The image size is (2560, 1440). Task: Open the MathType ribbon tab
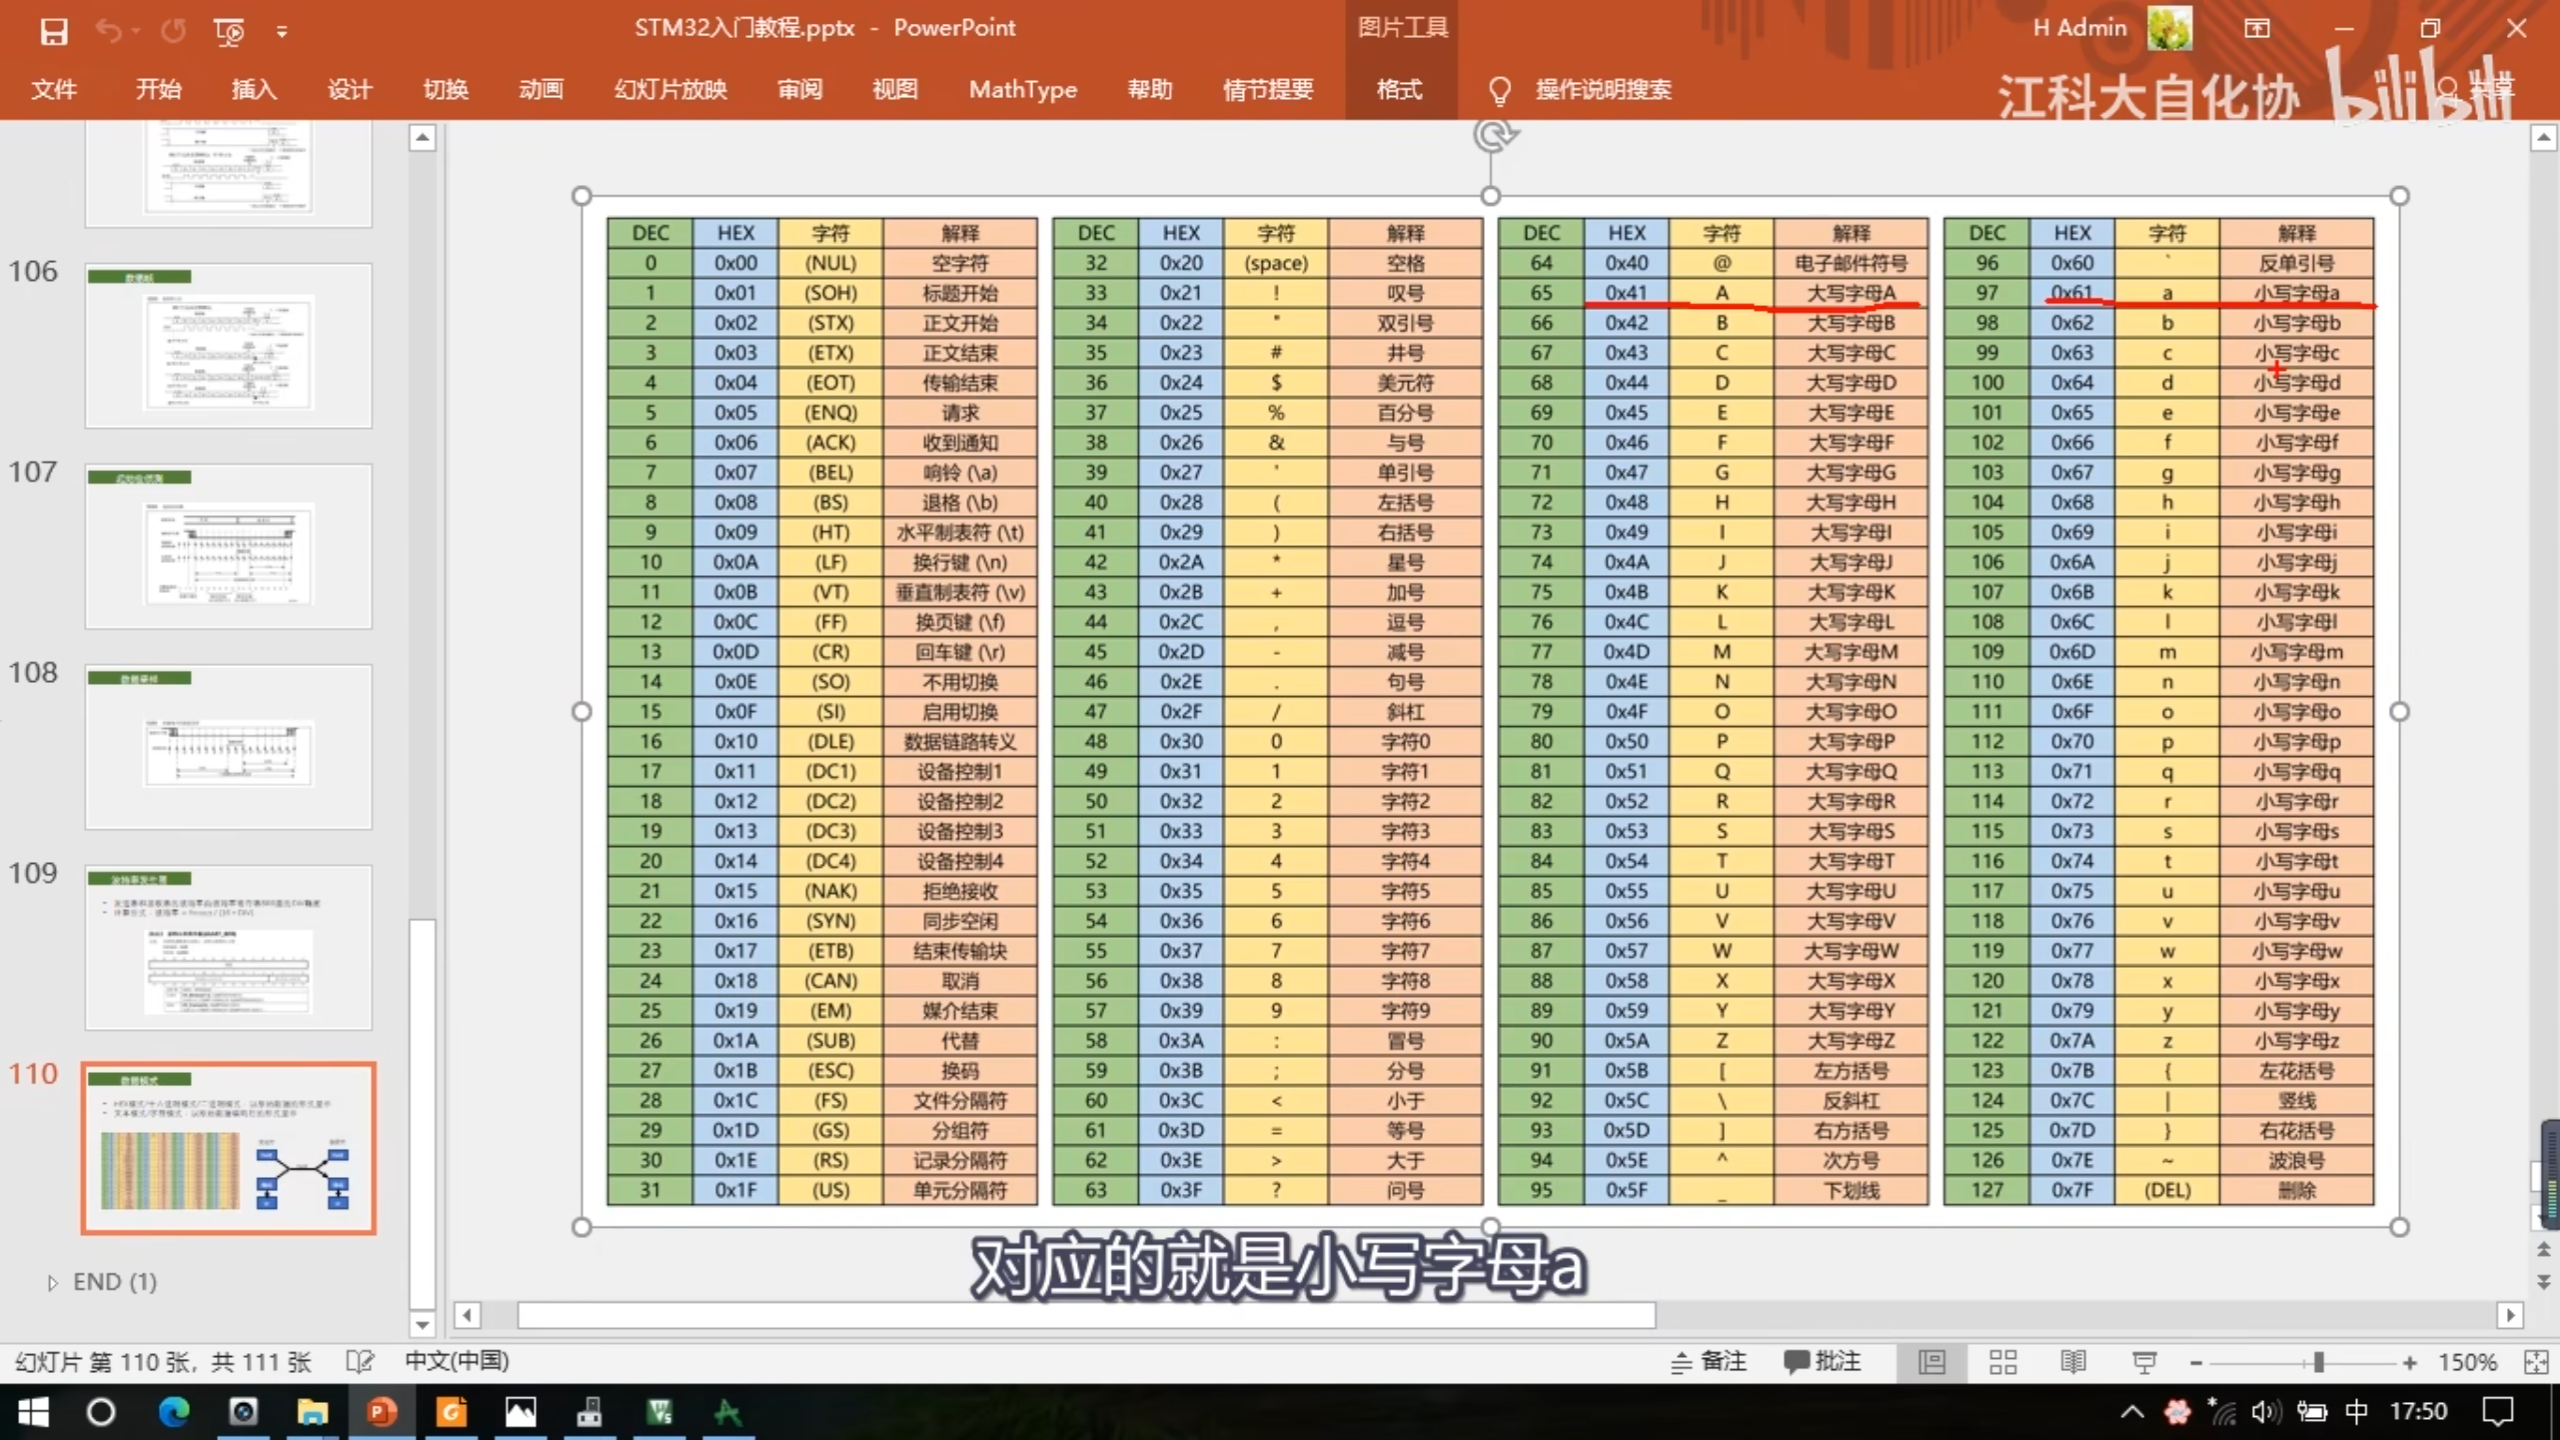point(1022,90)
